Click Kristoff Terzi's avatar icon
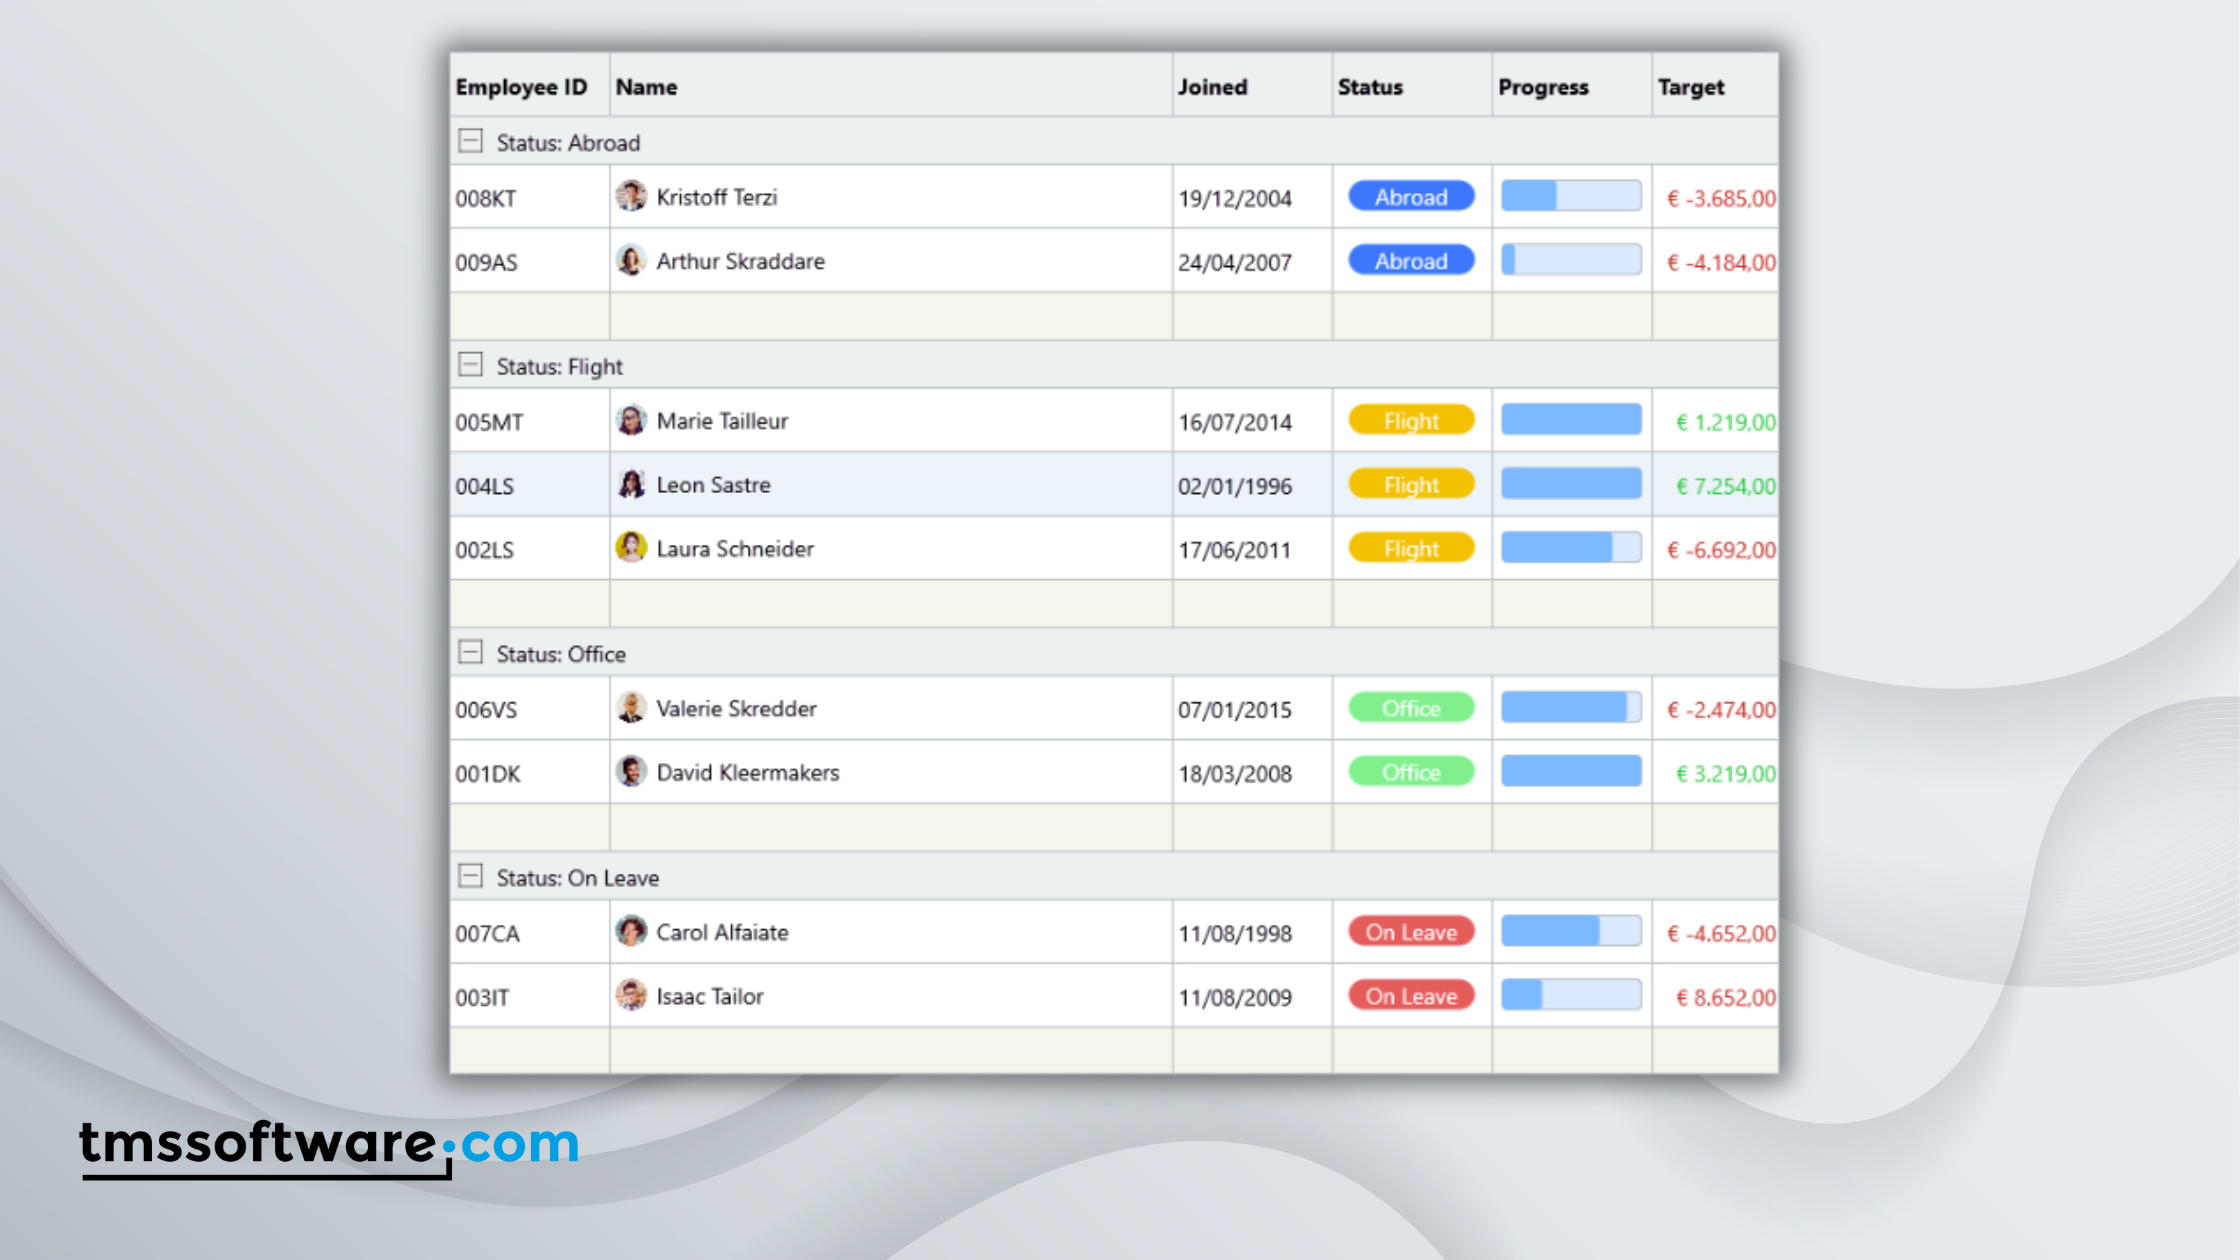 coord(630,196)
